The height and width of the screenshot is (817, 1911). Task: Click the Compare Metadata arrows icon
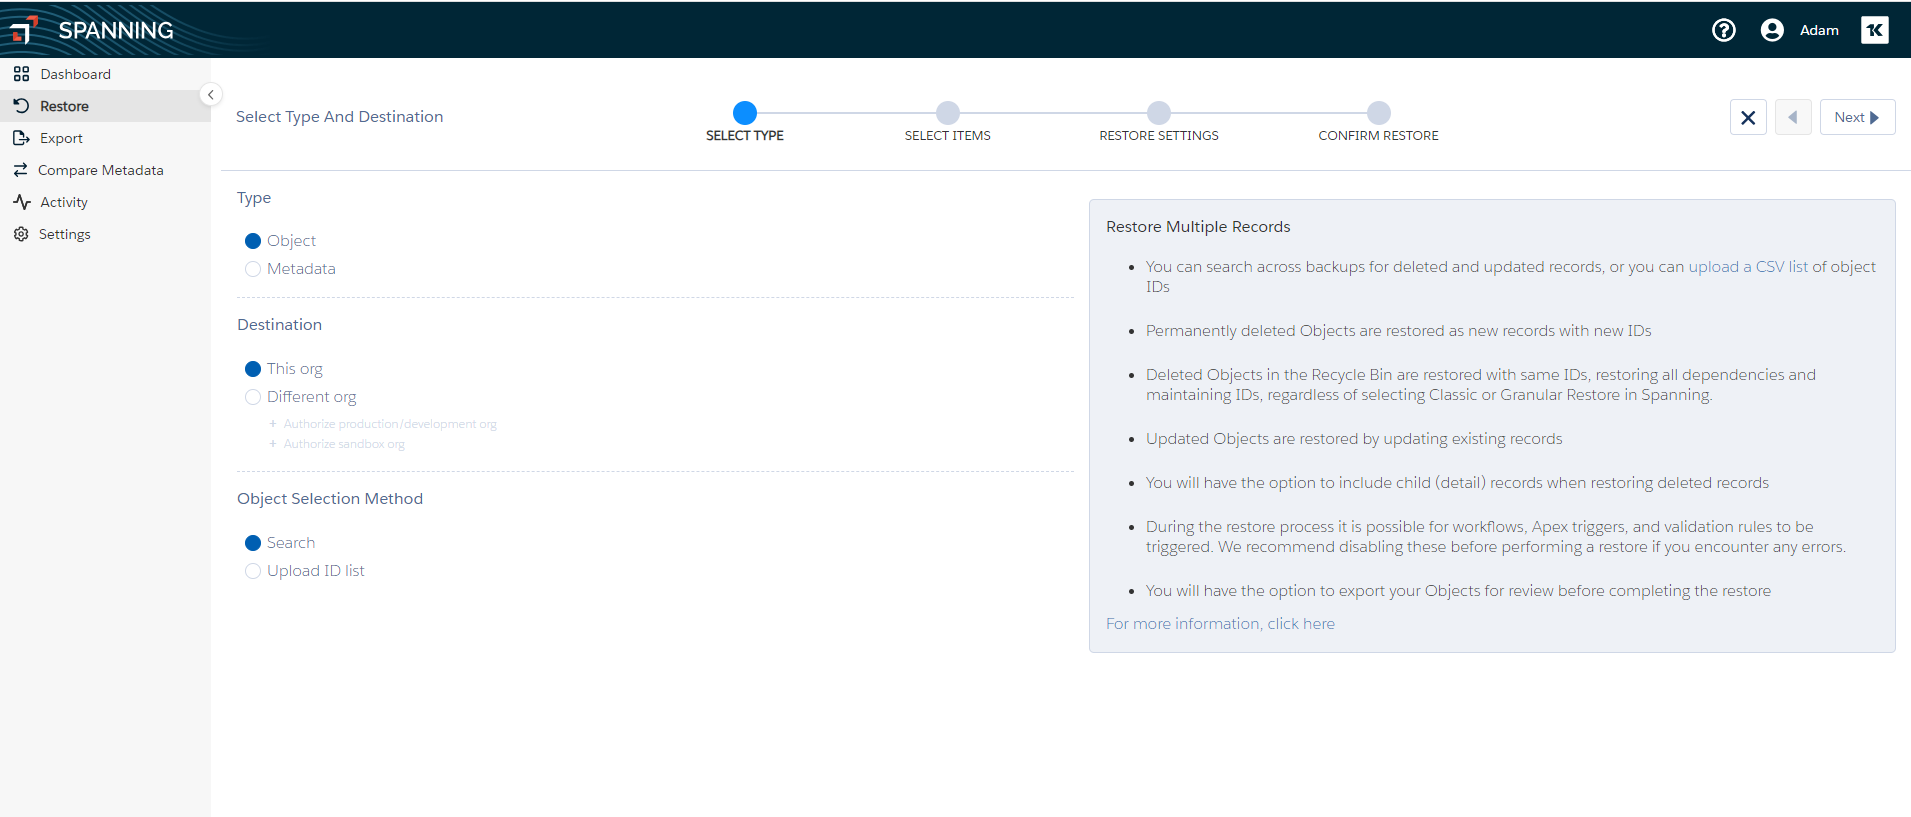point(20,170)
